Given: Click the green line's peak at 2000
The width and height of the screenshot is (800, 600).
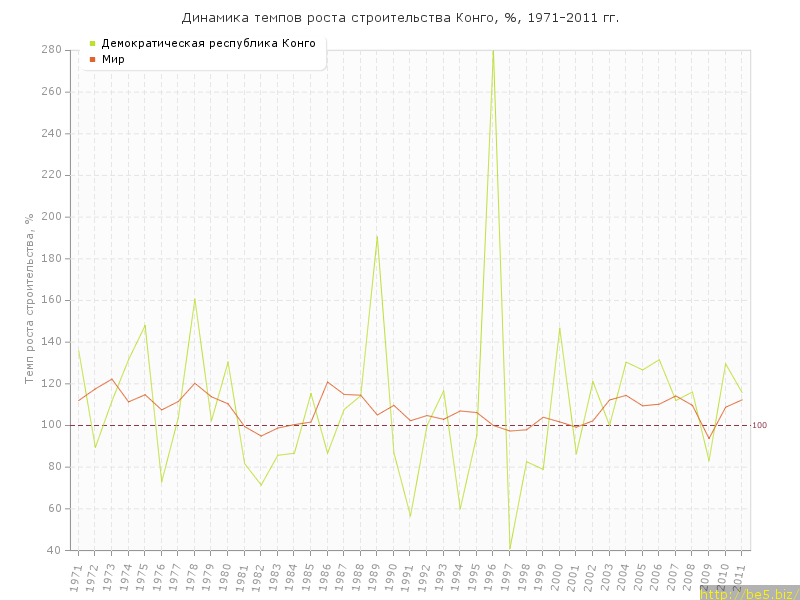Looking at the screenshot, I should [x=559, y=328].
